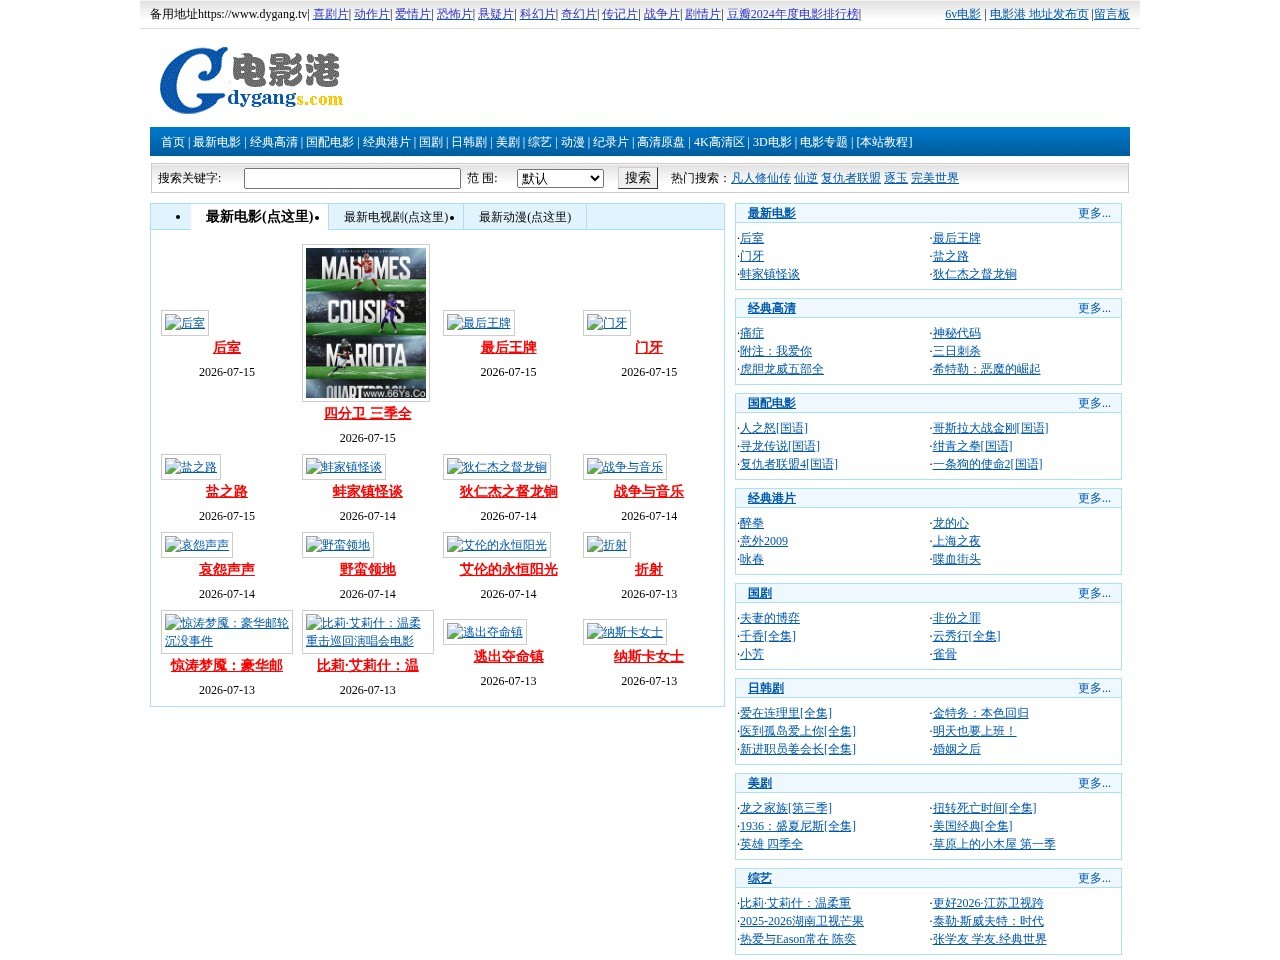Click the 蚌家镇怪谈 image thumbnail
Screen dimensions: 1280x960
pos(344,467)
